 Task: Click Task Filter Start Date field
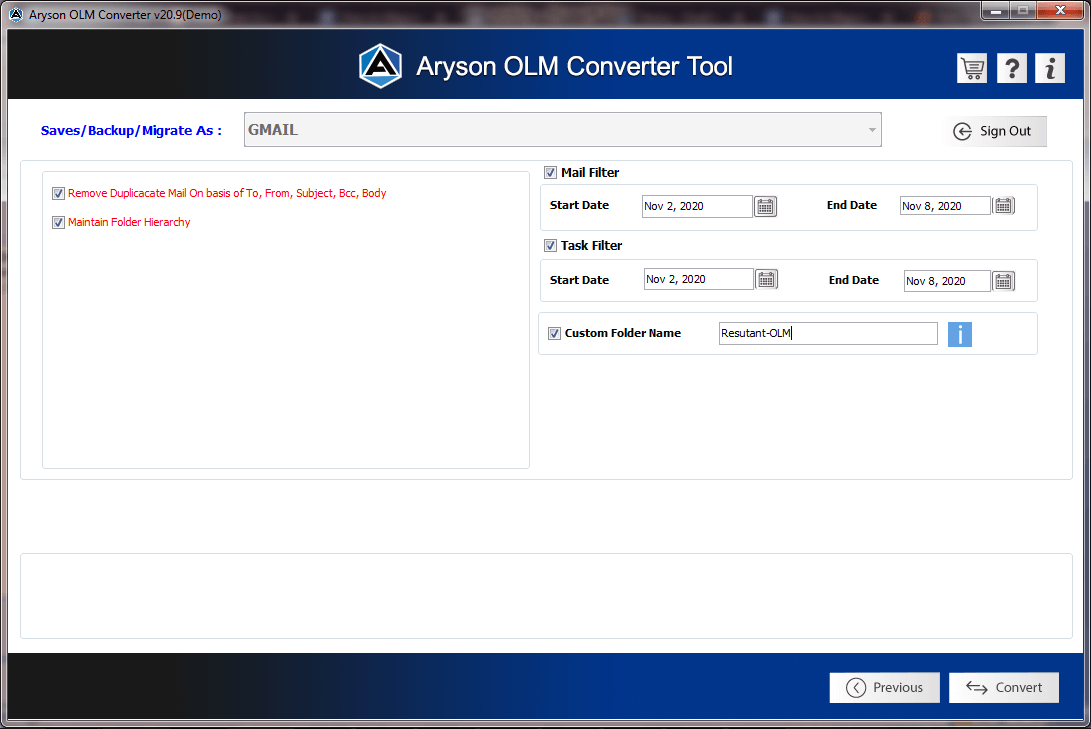point(698,279)
